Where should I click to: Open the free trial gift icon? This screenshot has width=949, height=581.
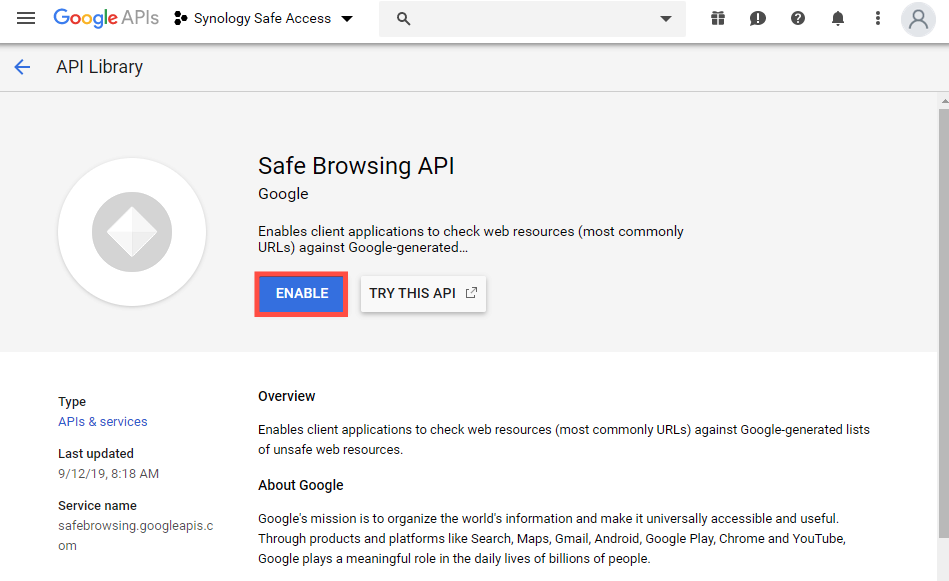(718, 18)
